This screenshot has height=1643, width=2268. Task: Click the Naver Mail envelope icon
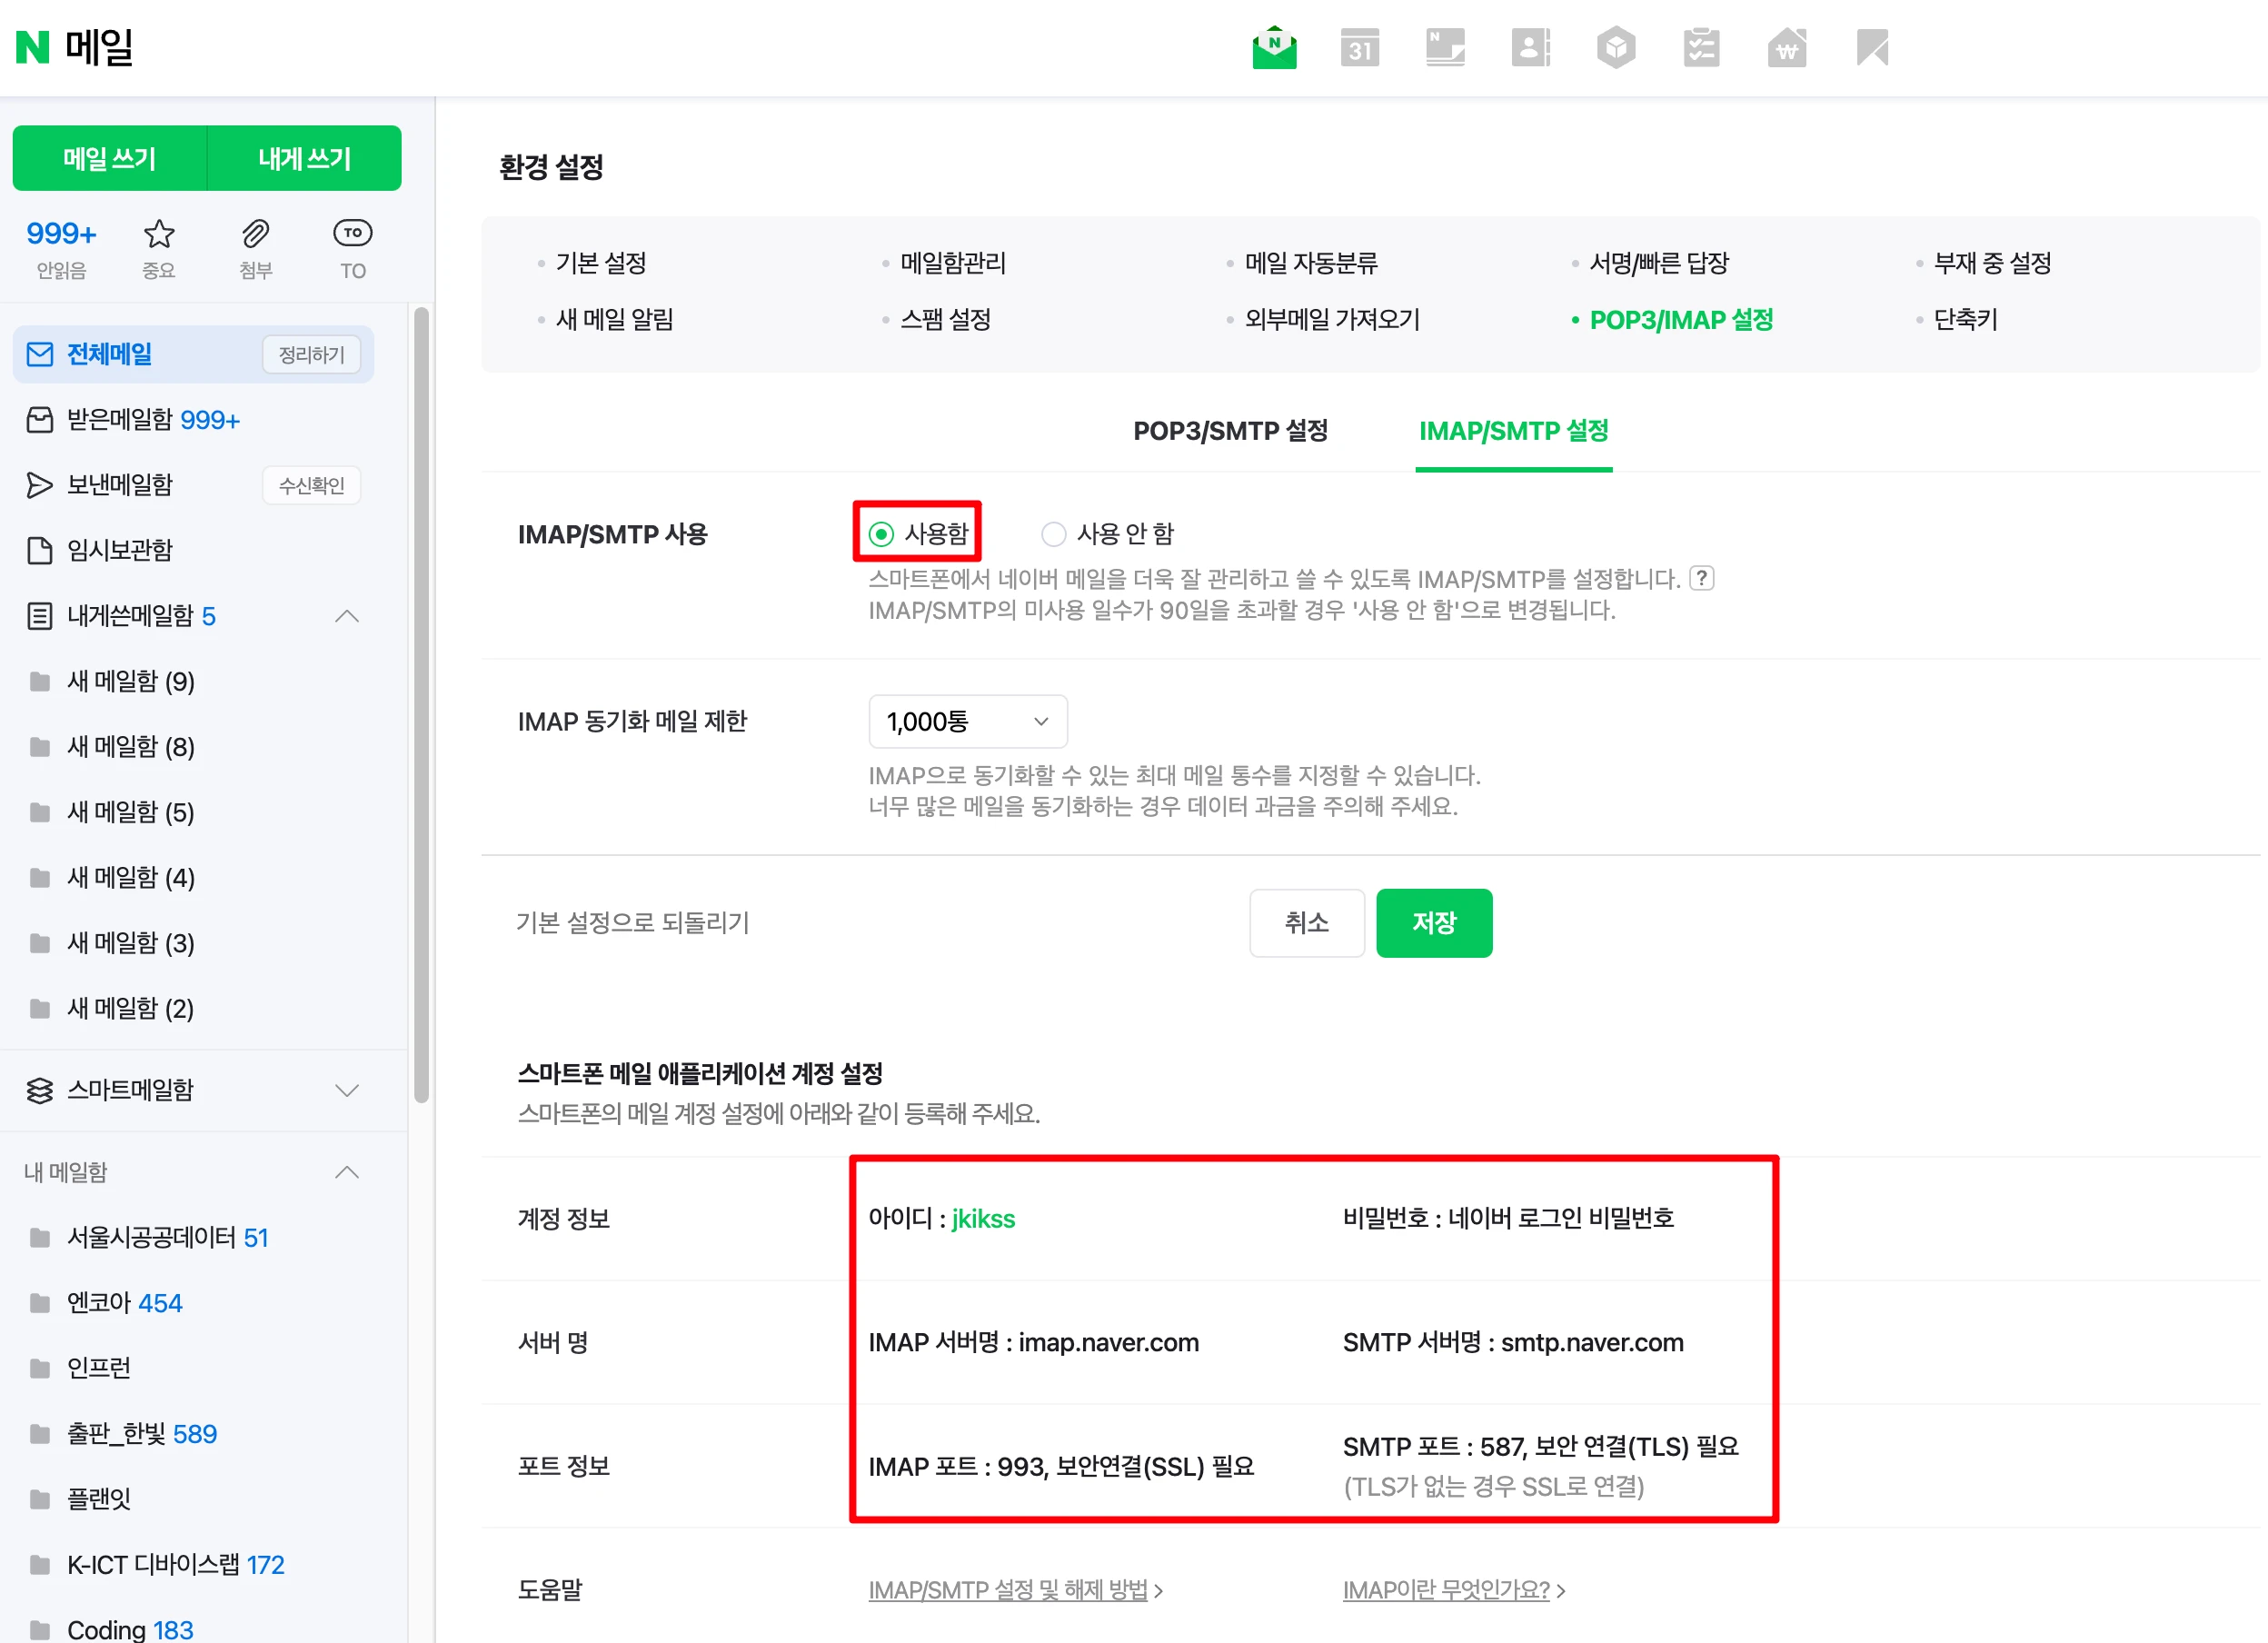tap(1274, 48)
